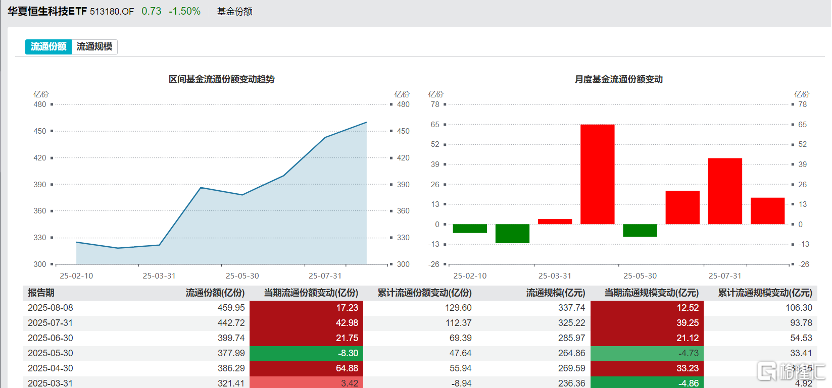Click the largest green bar in monthly chart
832x388 pixels.
pyautogui.click(x=513, y=234)
